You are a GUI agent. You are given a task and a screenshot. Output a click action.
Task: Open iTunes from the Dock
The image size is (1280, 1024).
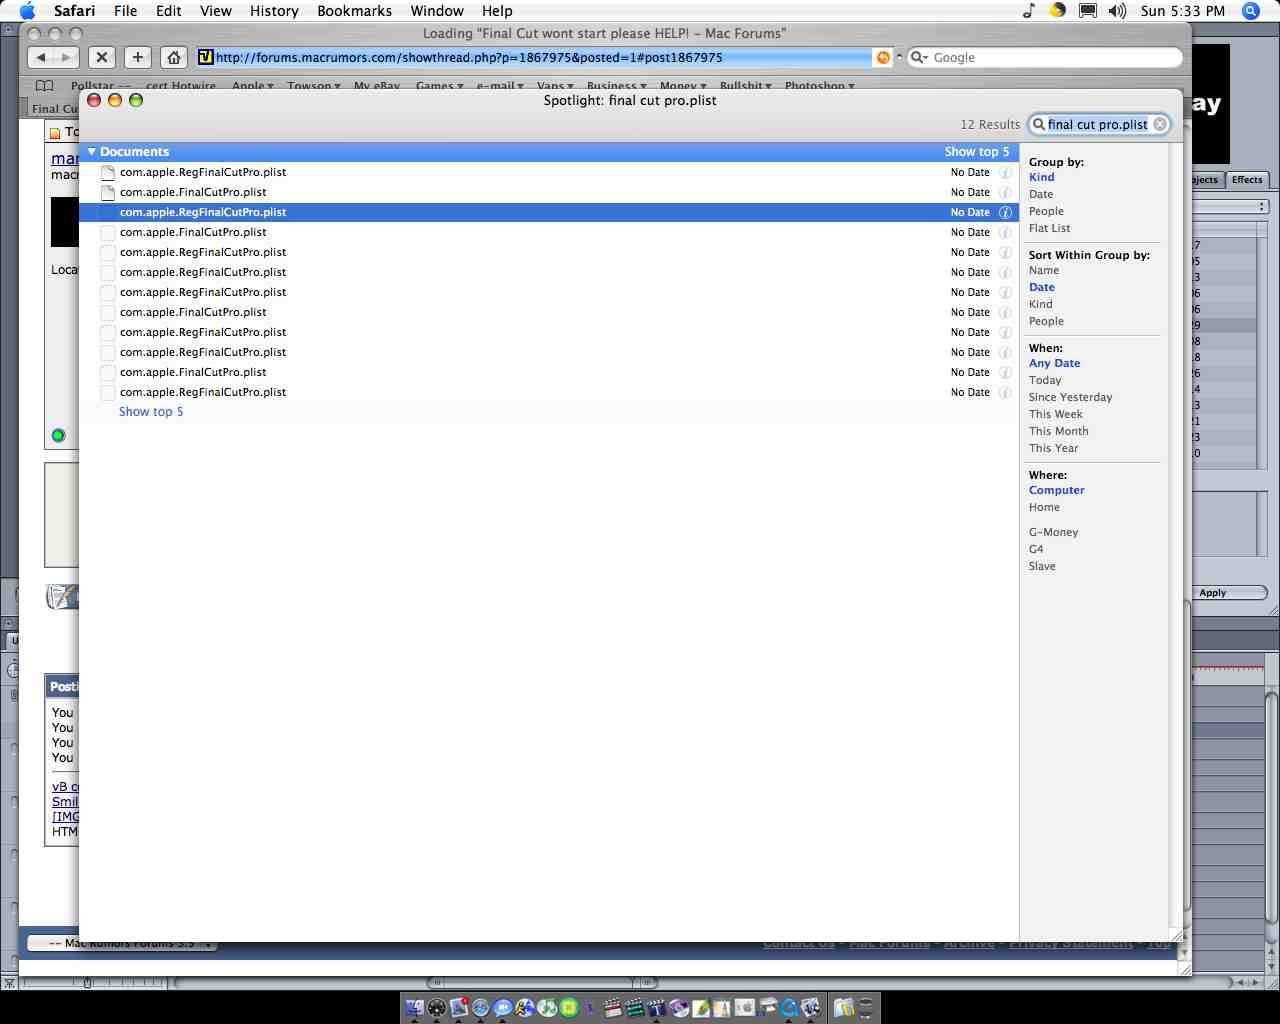pos(547,1007)
